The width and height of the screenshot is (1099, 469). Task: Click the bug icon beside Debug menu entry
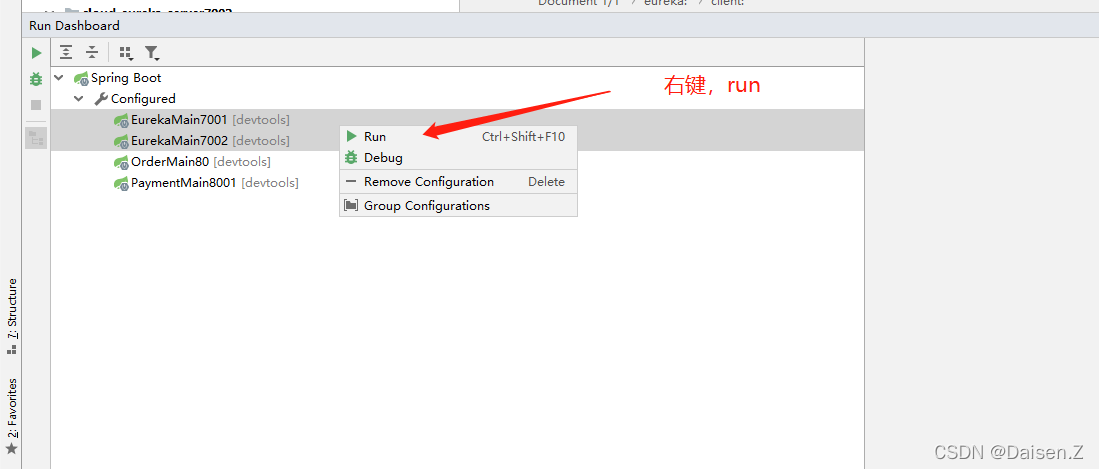351,158
